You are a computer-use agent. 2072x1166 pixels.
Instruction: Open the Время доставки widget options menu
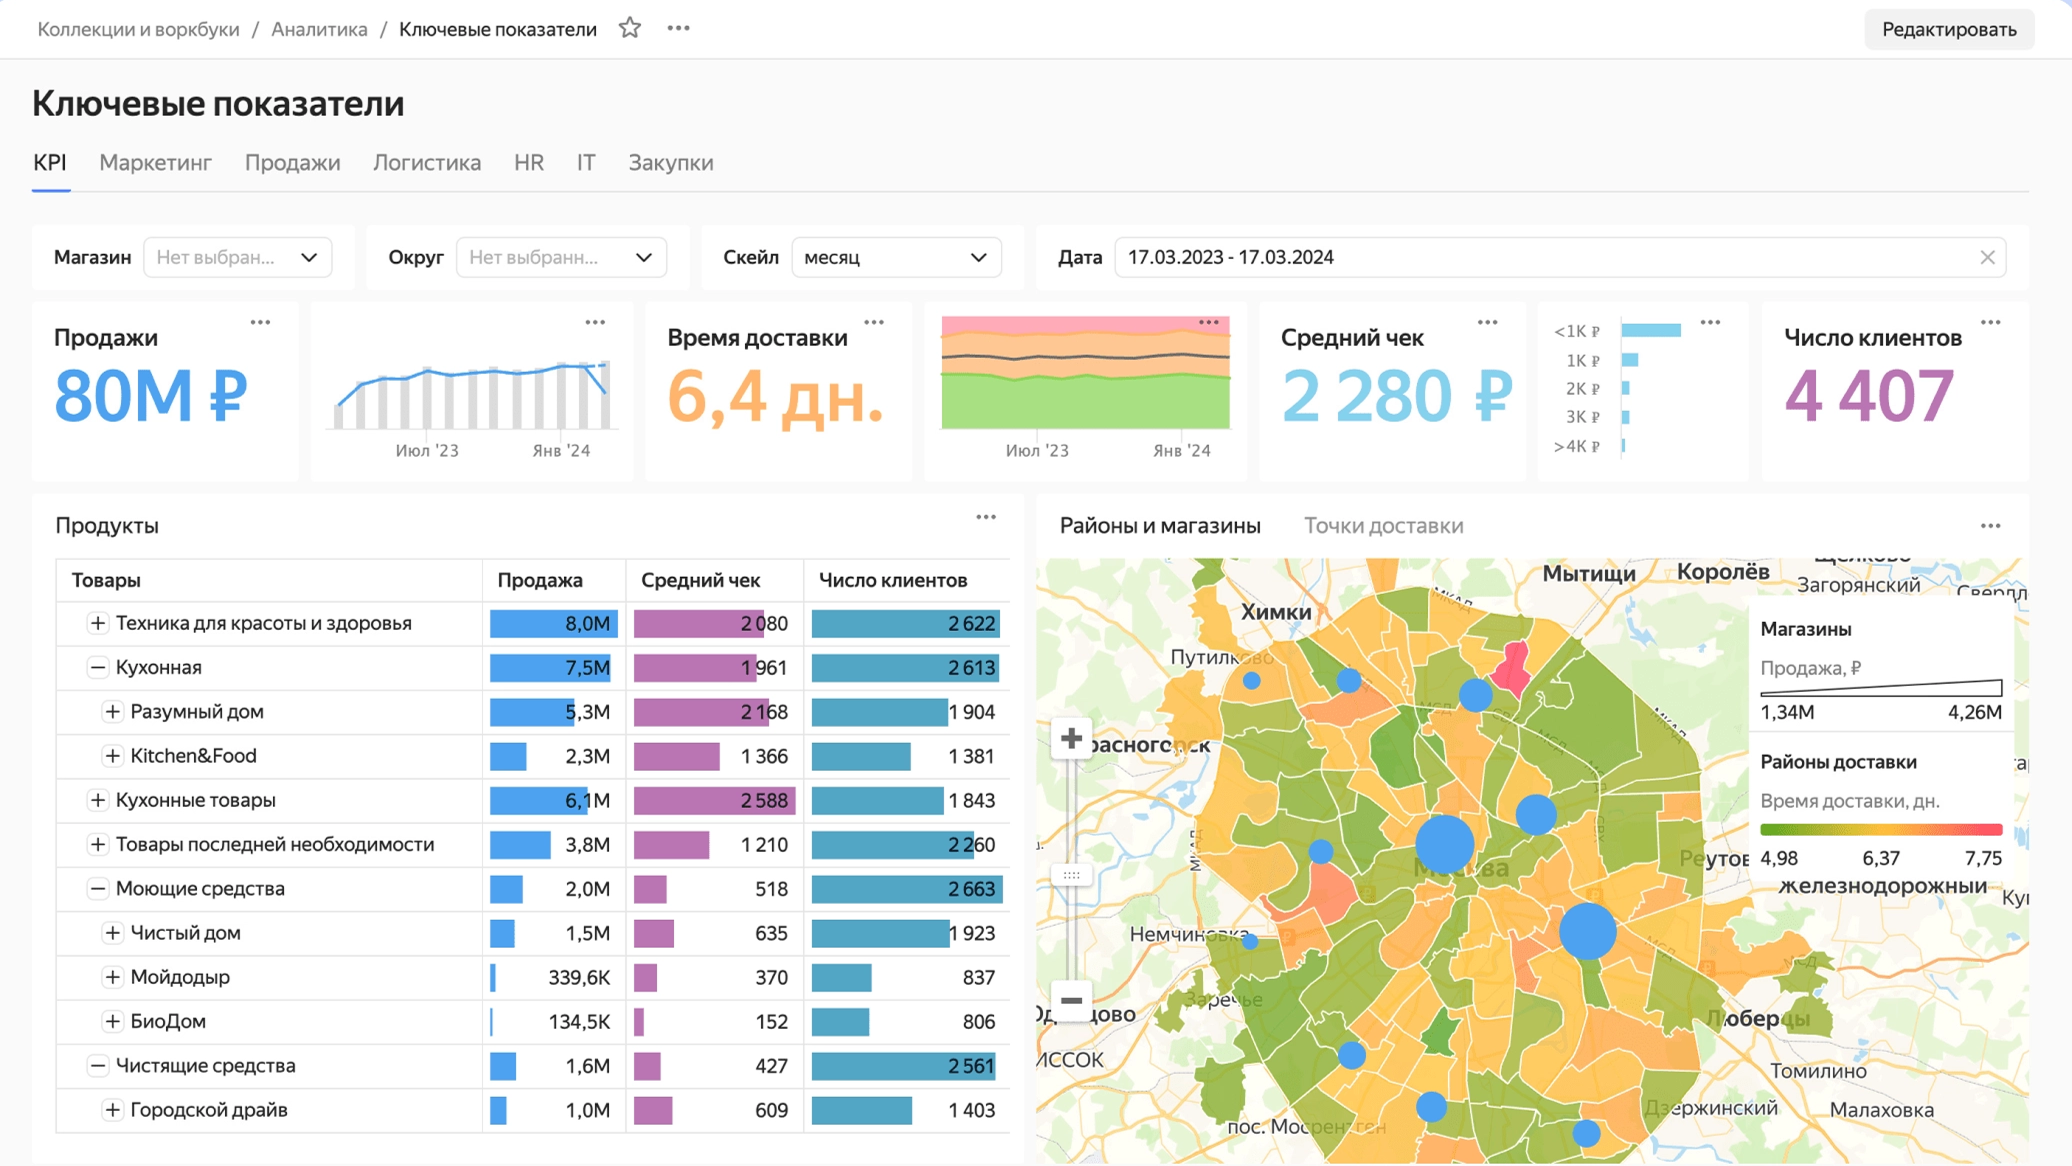click(875, 321)
